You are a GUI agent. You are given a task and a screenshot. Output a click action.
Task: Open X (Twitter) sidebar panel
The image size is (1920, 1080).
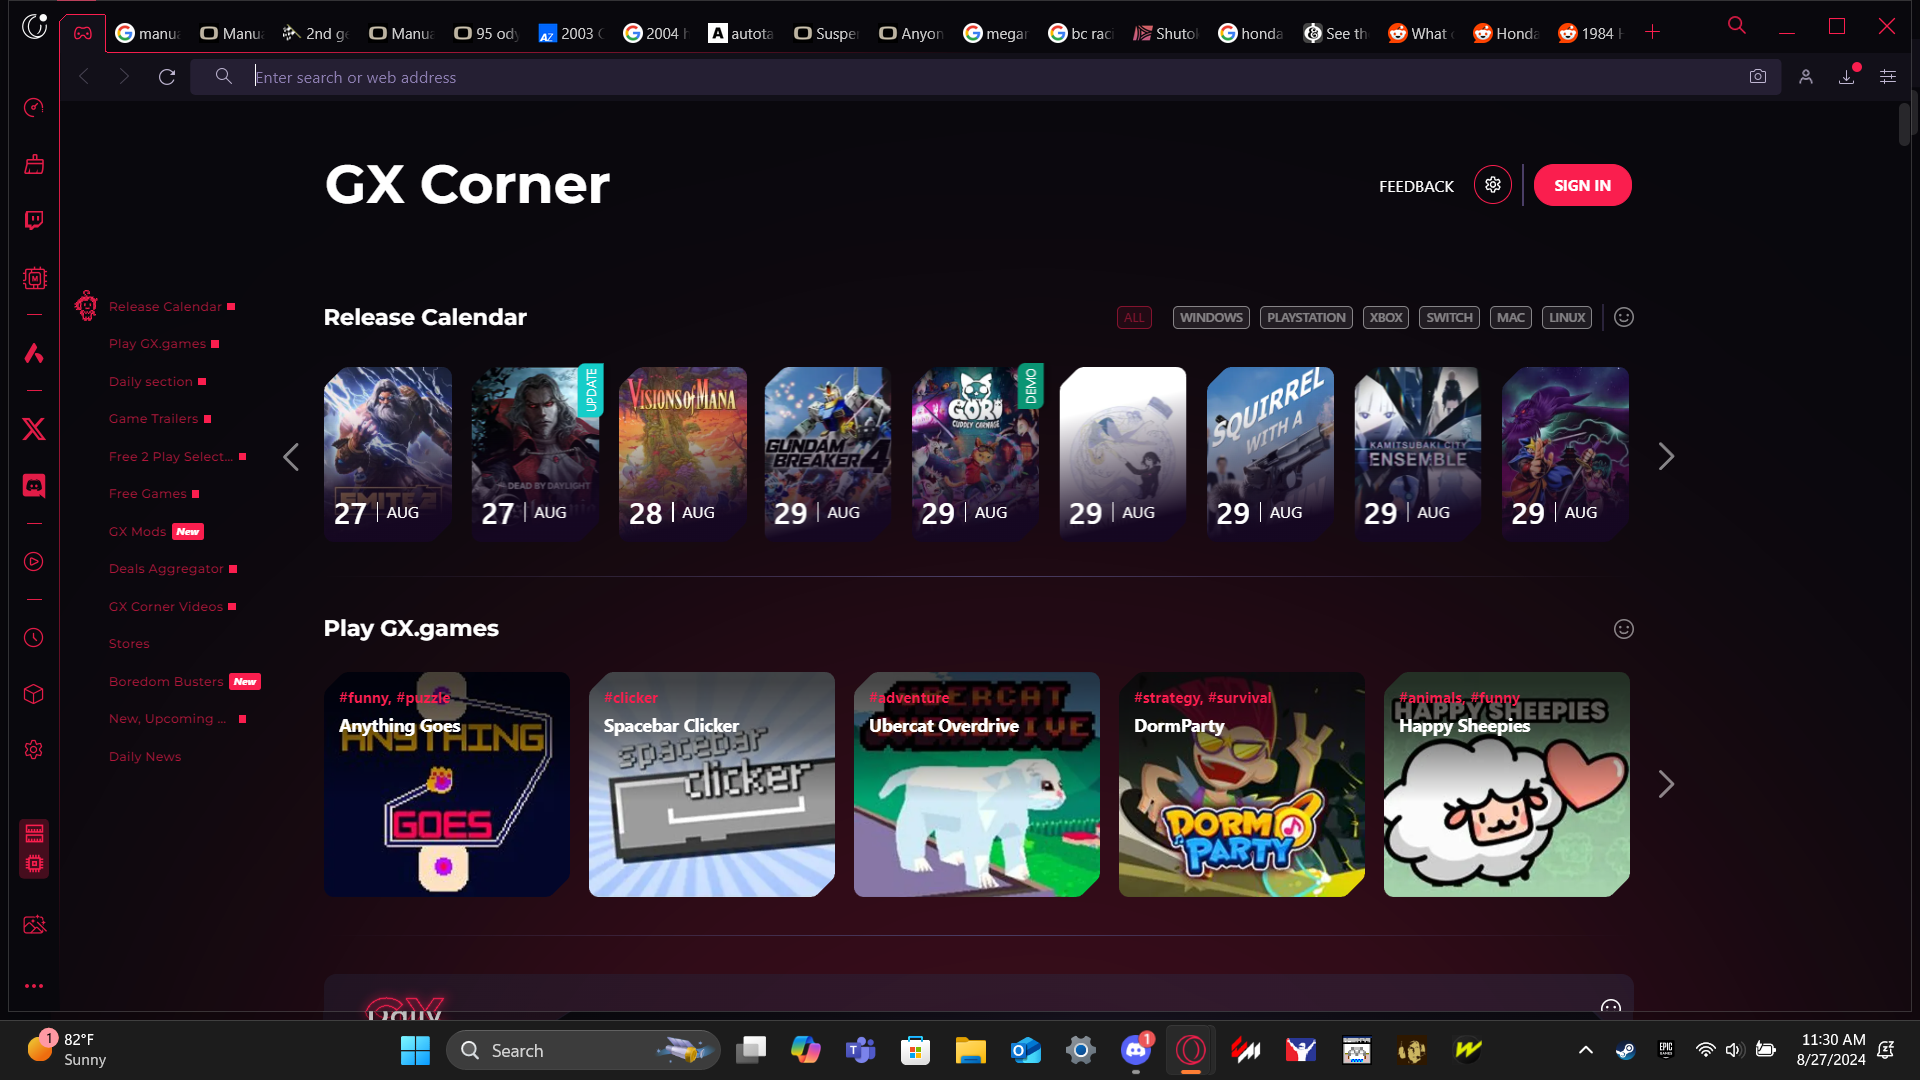click(x=34, y=430)
